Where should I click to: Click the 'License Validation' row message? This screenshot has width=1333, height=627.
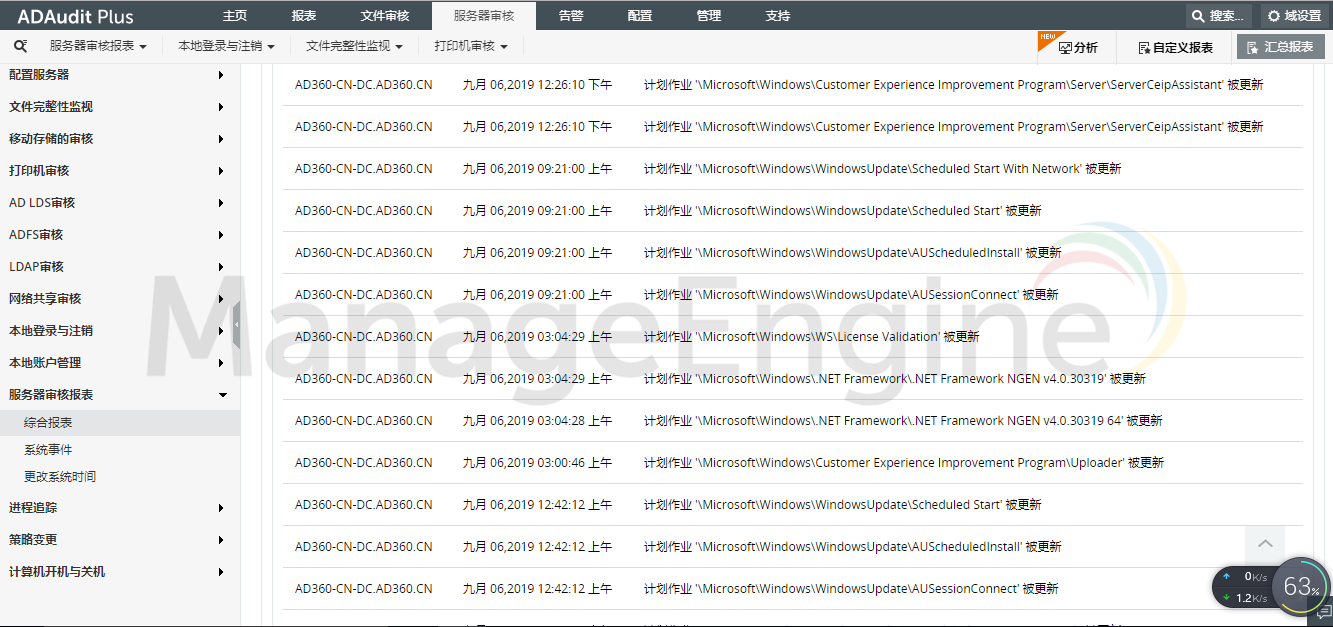point(811,337)
